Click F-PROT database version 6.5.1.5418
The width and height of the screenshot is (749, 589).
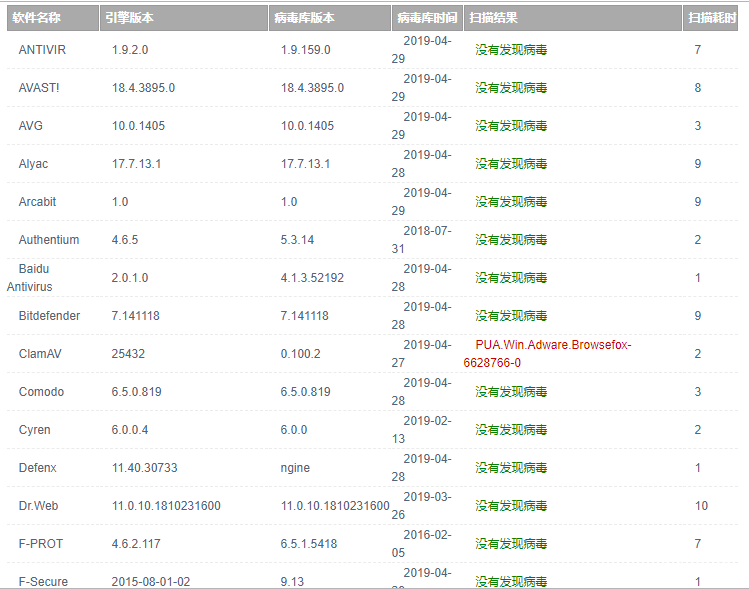[309, 544]
